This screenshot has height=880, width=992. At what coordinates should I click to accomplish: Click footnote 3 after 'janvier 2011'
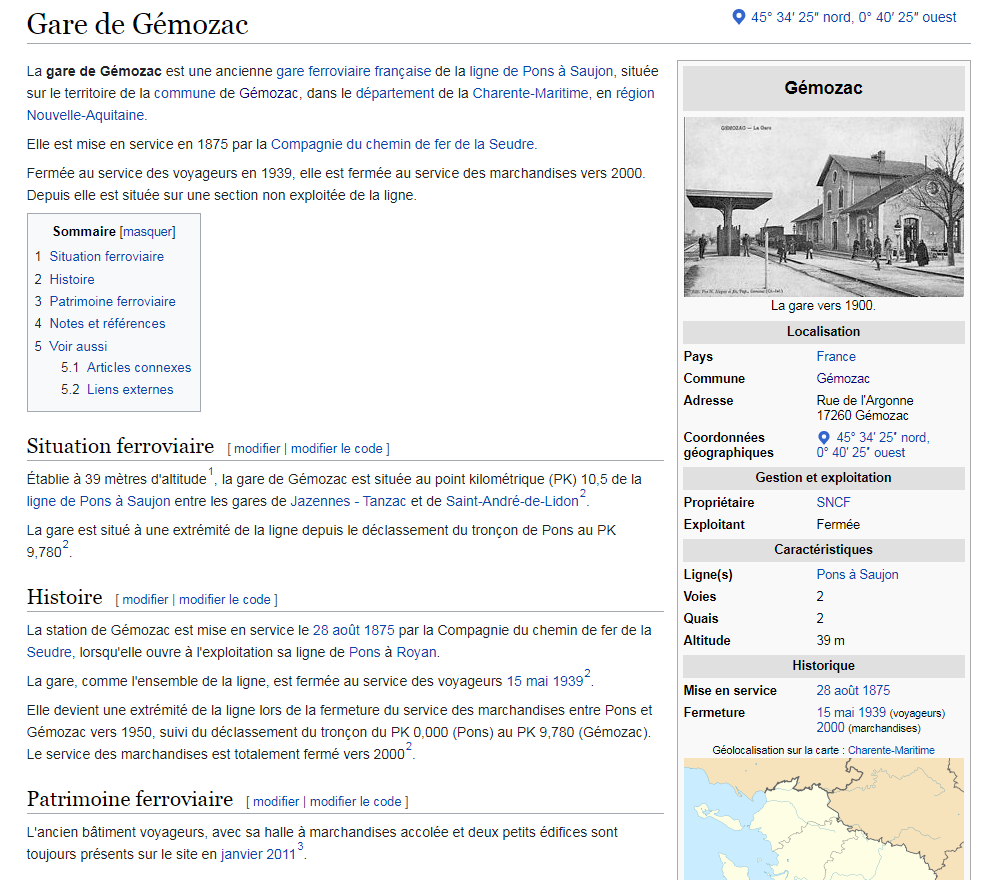click(x=300, y=846)
